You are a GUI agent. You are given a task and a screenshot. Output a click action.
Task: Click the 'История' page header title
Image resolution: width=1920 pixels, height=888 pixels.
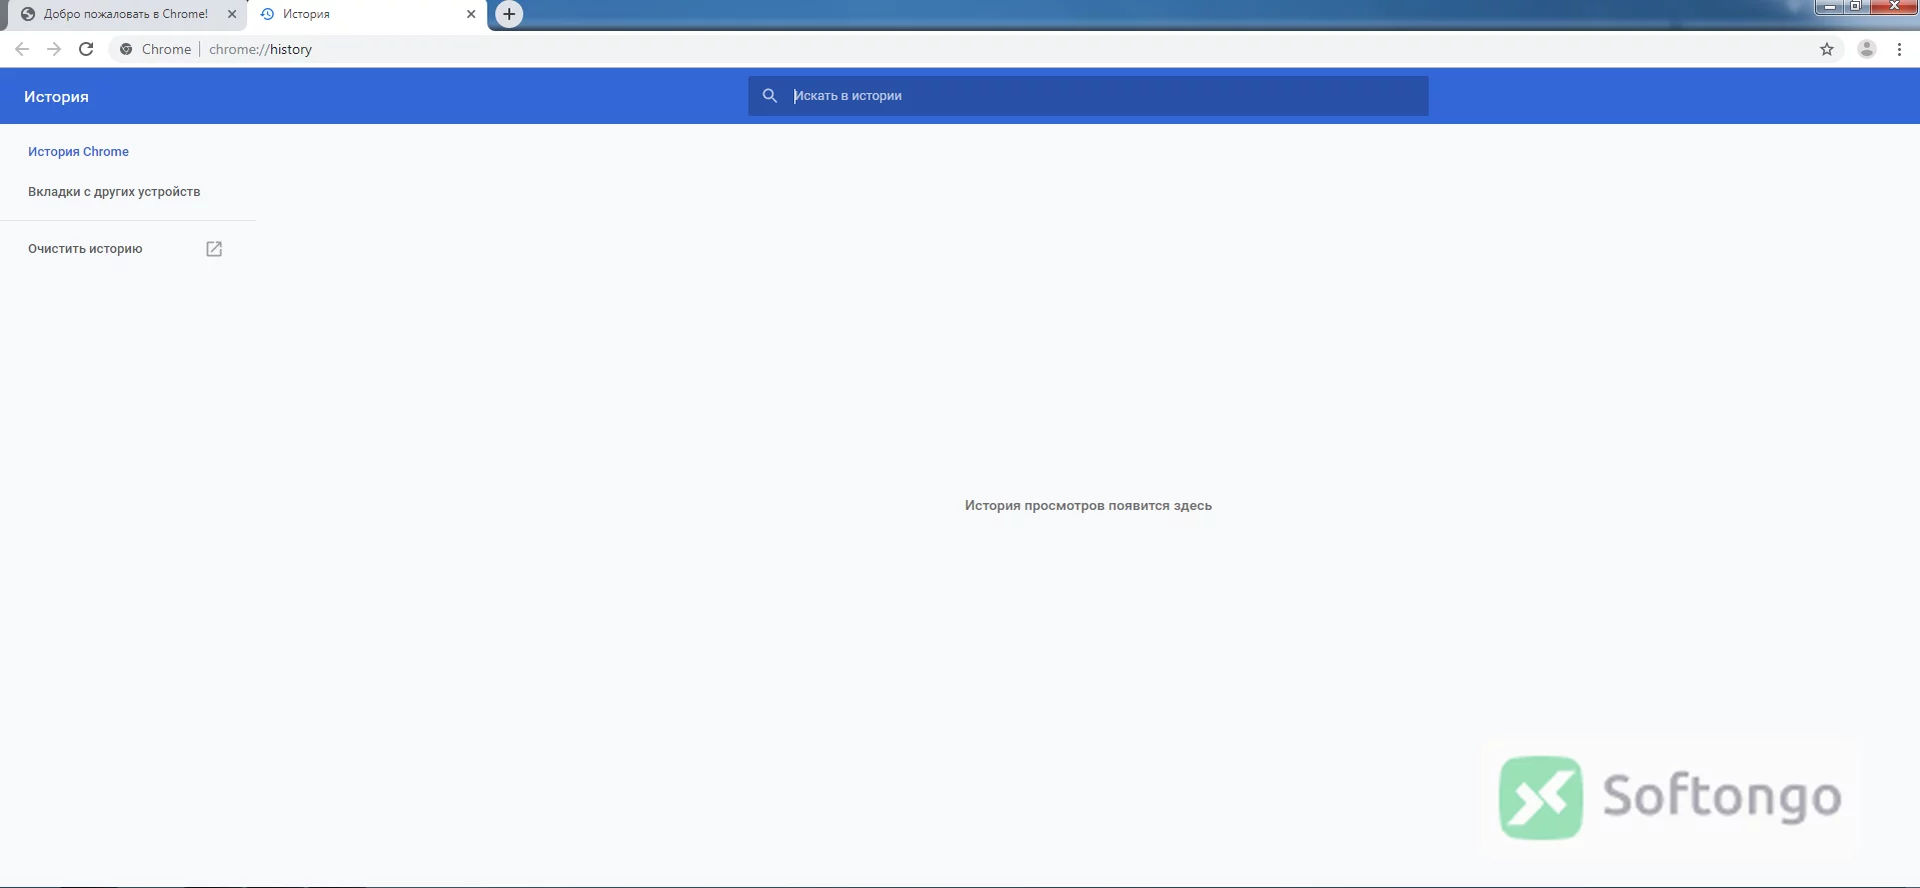[56, 97]
